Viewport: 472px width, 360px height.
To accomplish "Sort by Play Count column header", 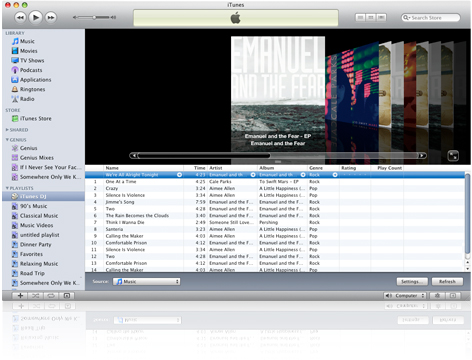I will pos(387,168).
